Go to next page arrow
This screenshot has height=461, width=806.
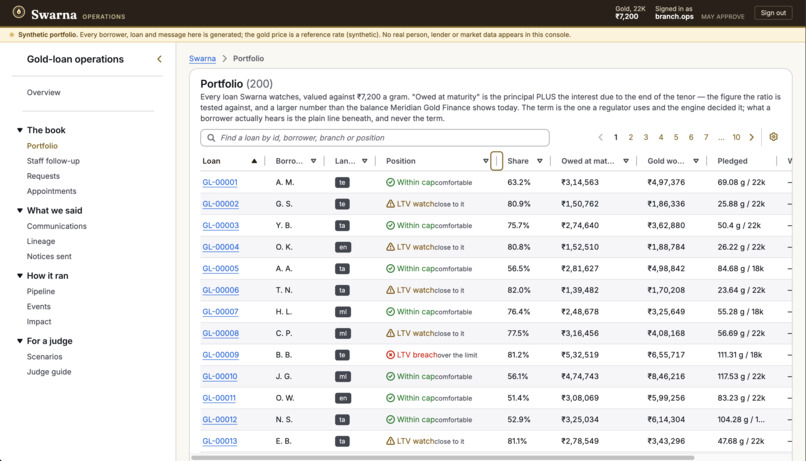point(752,137)
